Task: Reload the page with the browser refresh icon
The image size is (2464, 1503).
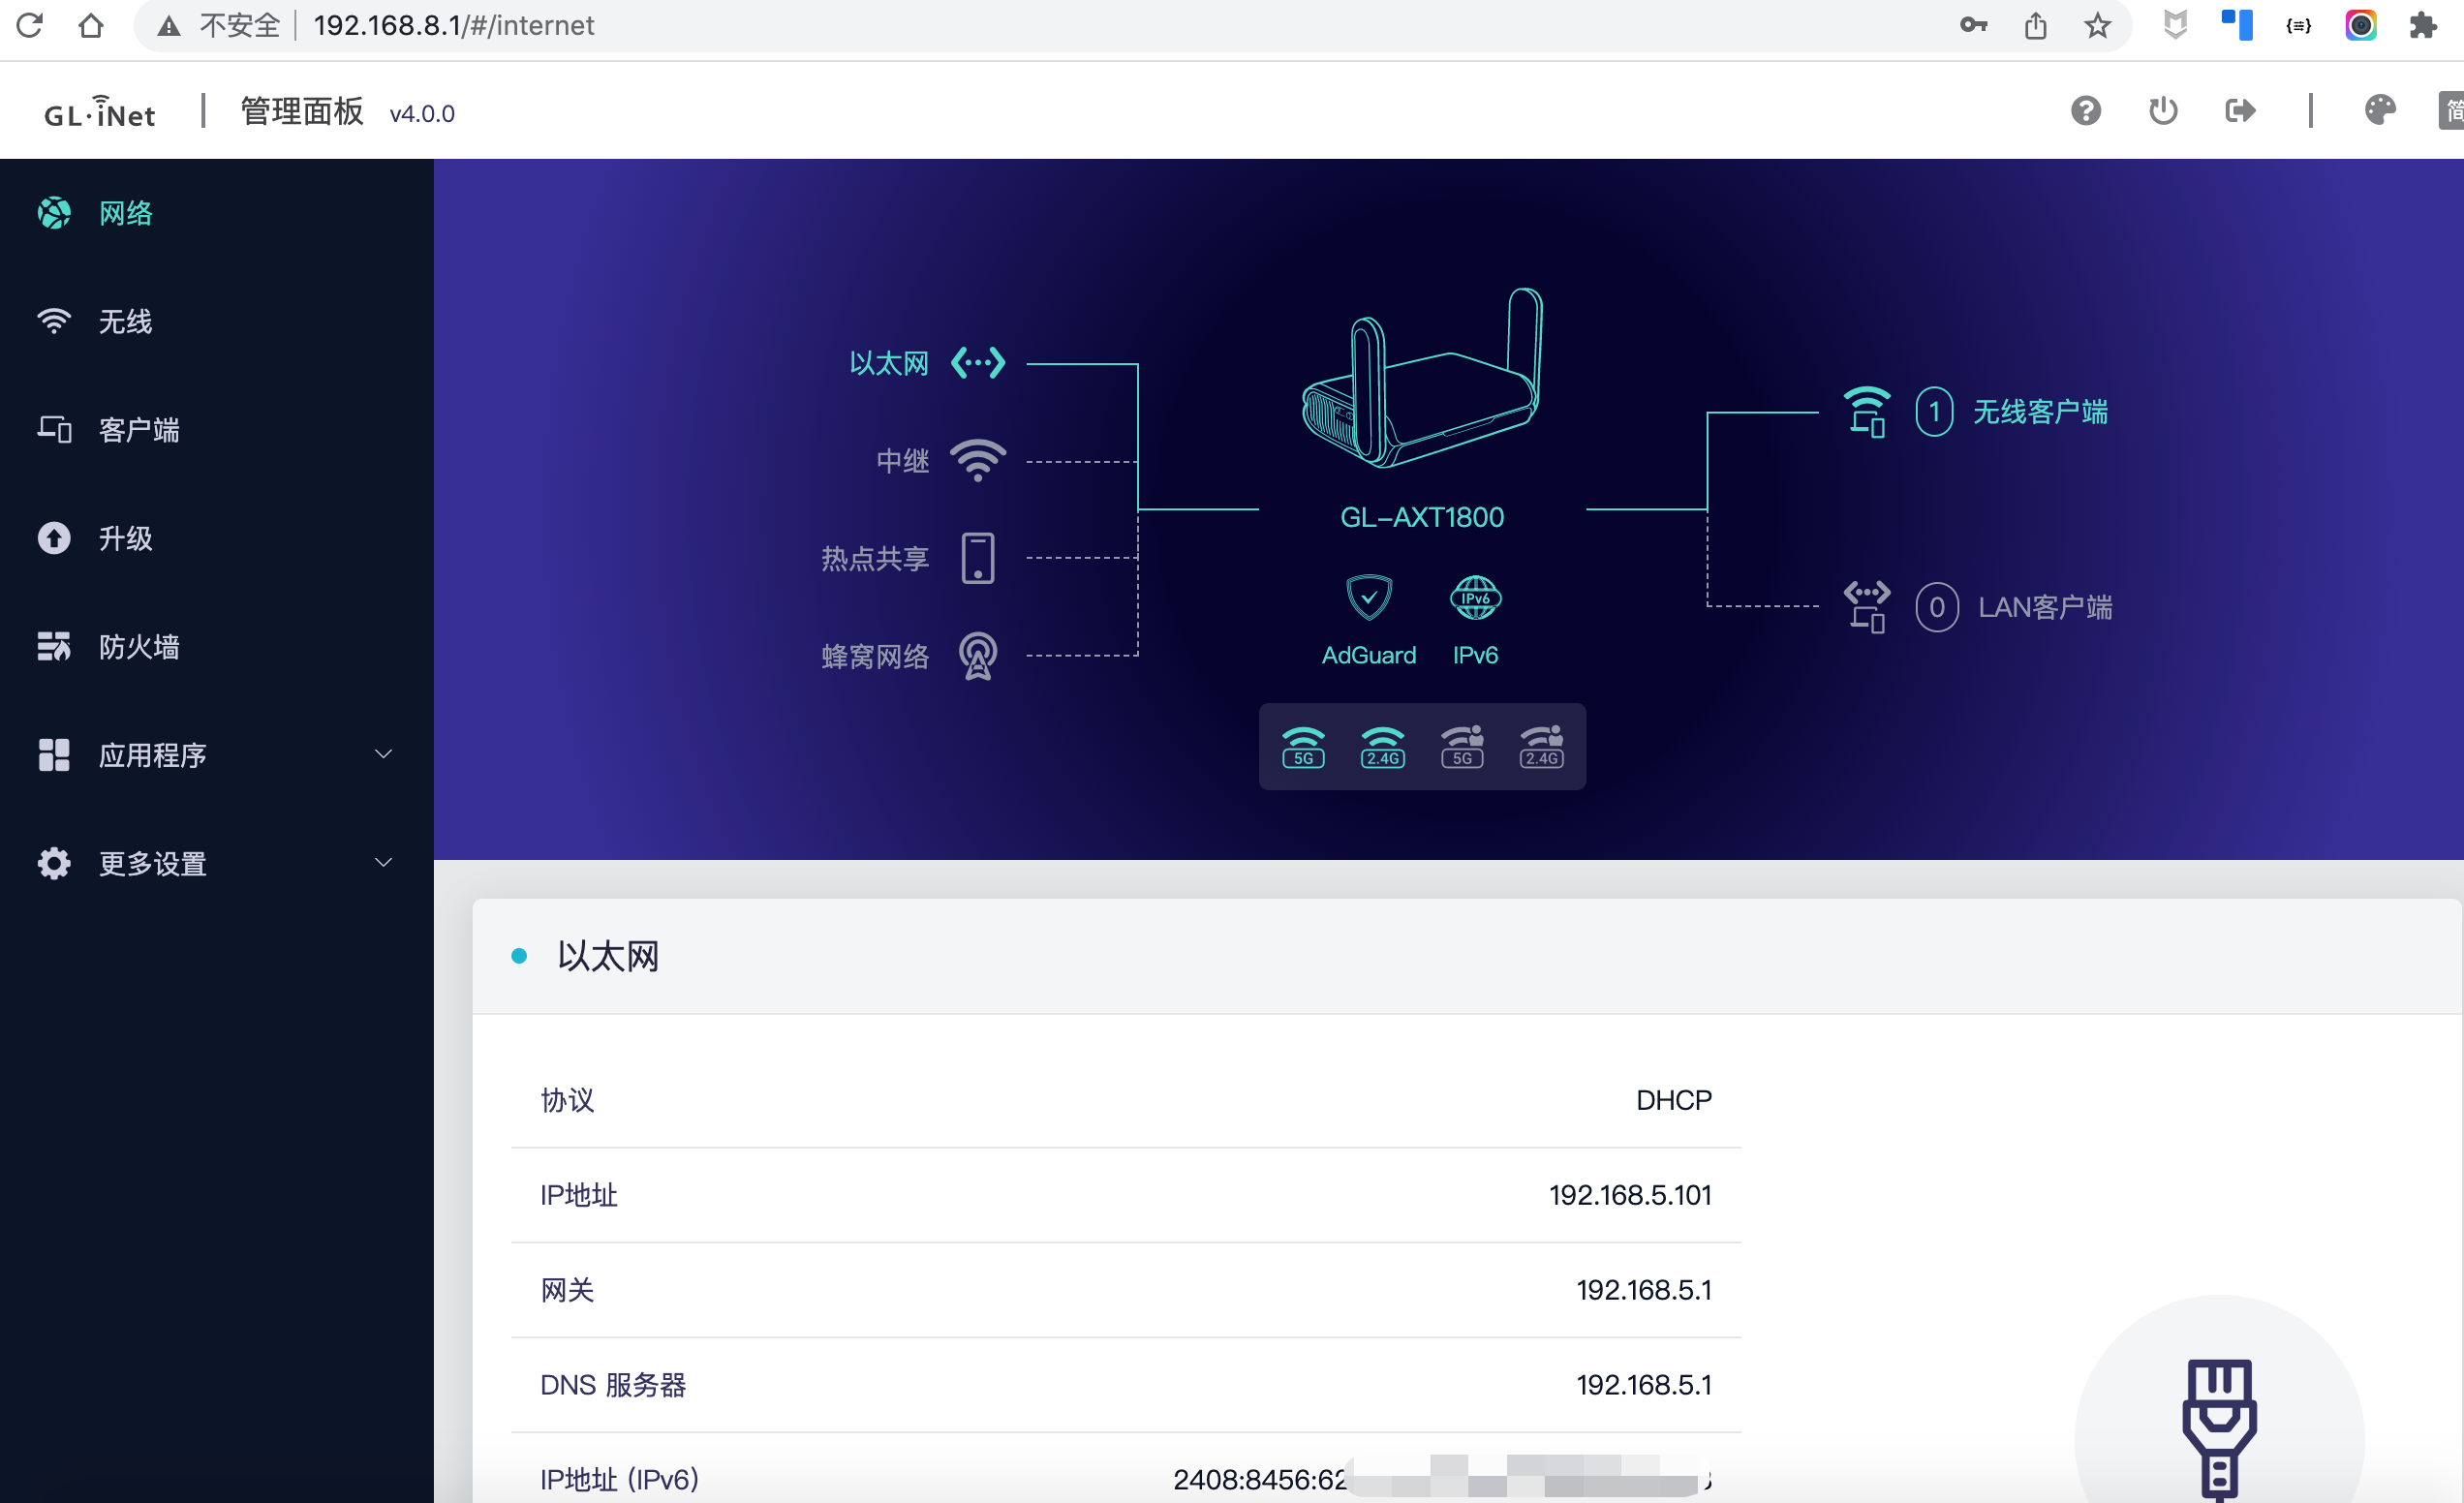Action: point(30,25)
